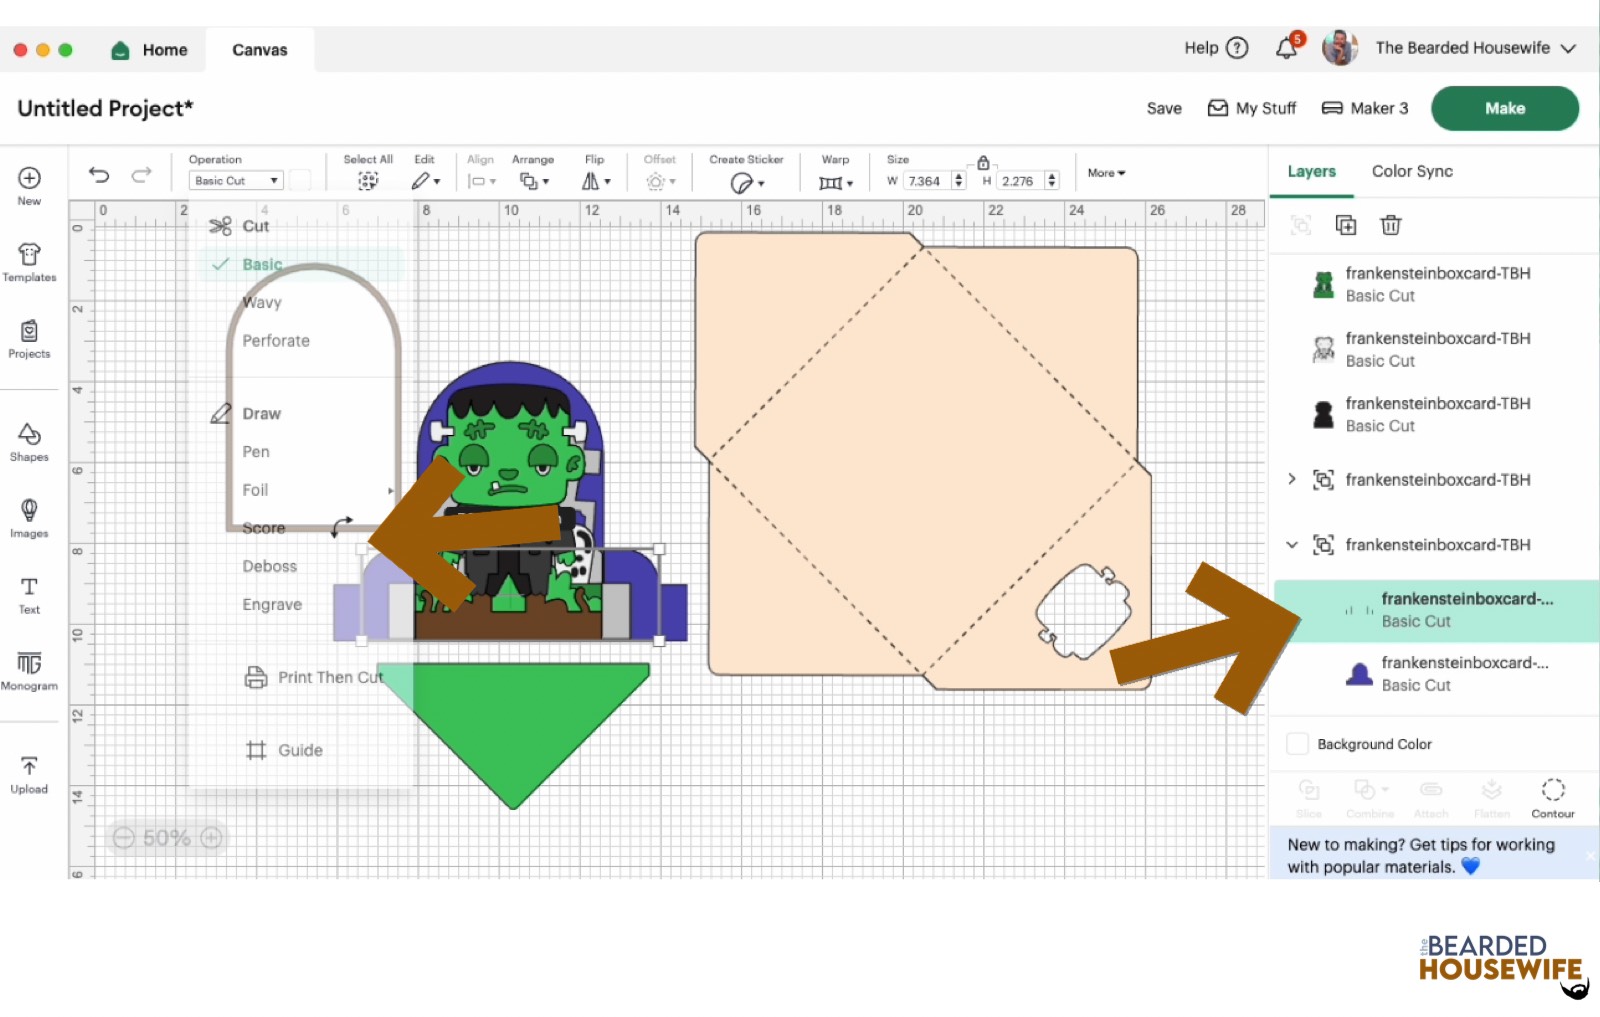Click the Save button
Image resolution: width=1600 pixels, height=1017 pixels.
[1163, 108]
